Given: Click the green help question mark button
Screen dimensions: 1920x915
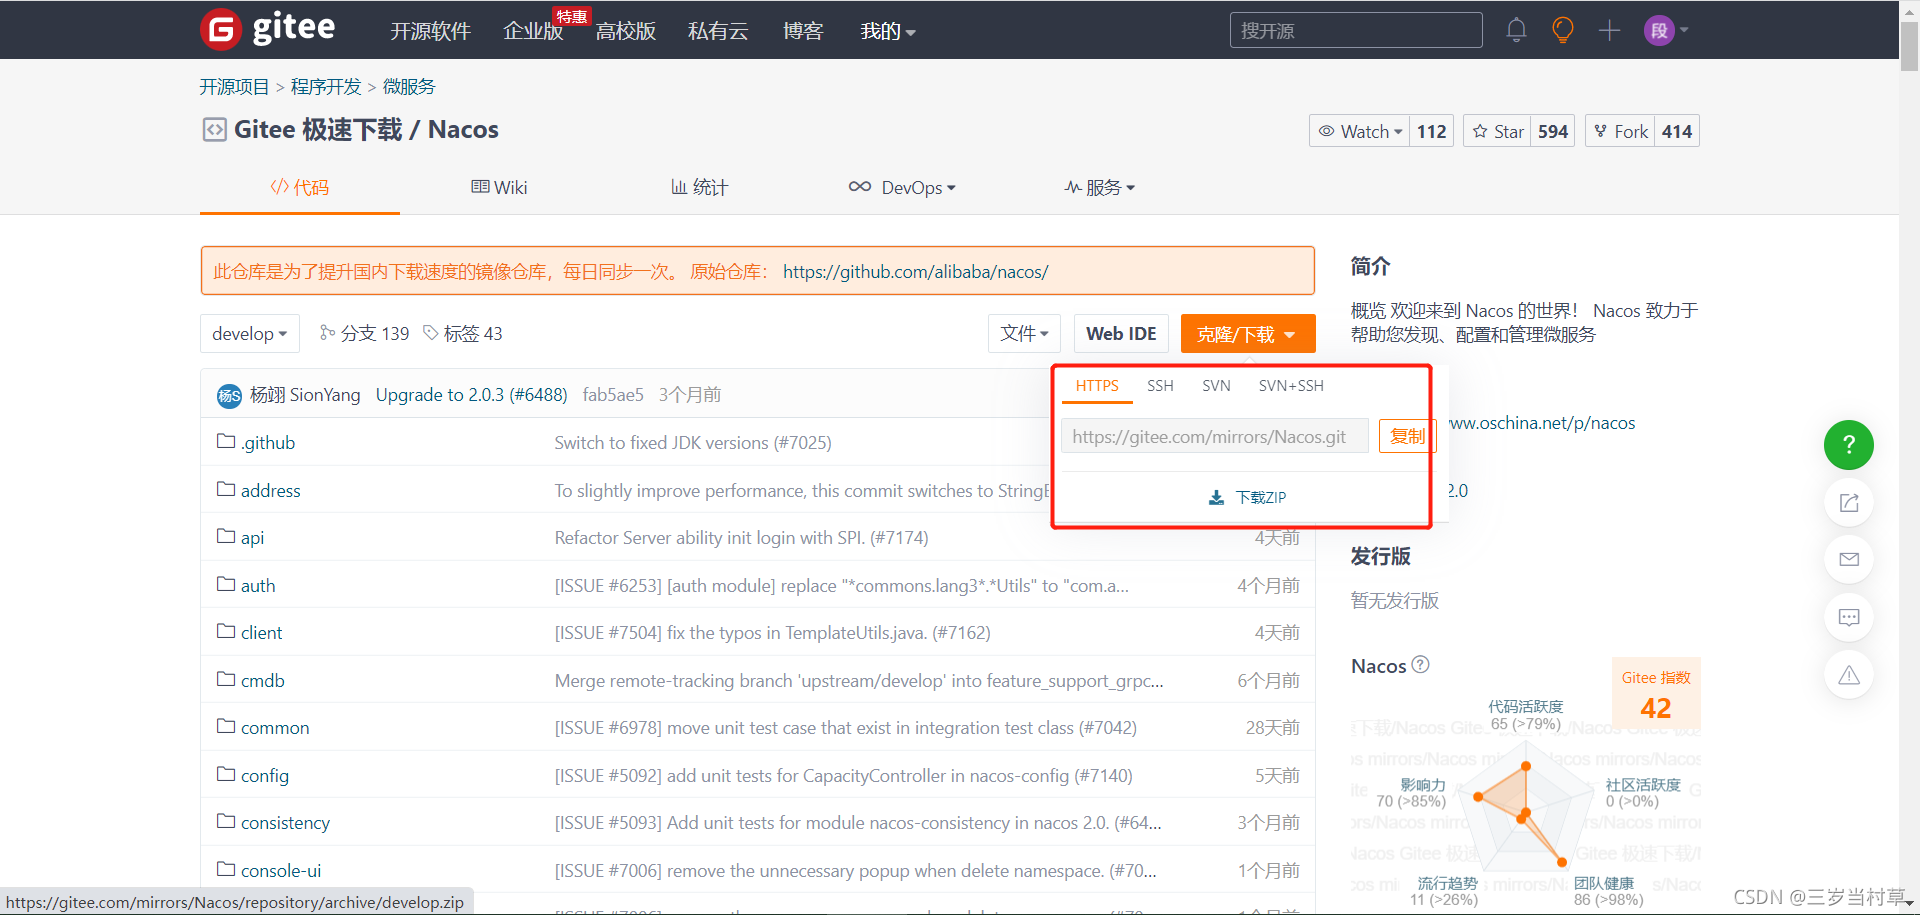Looking at the screenshot, I should [x=1849, y=445].
